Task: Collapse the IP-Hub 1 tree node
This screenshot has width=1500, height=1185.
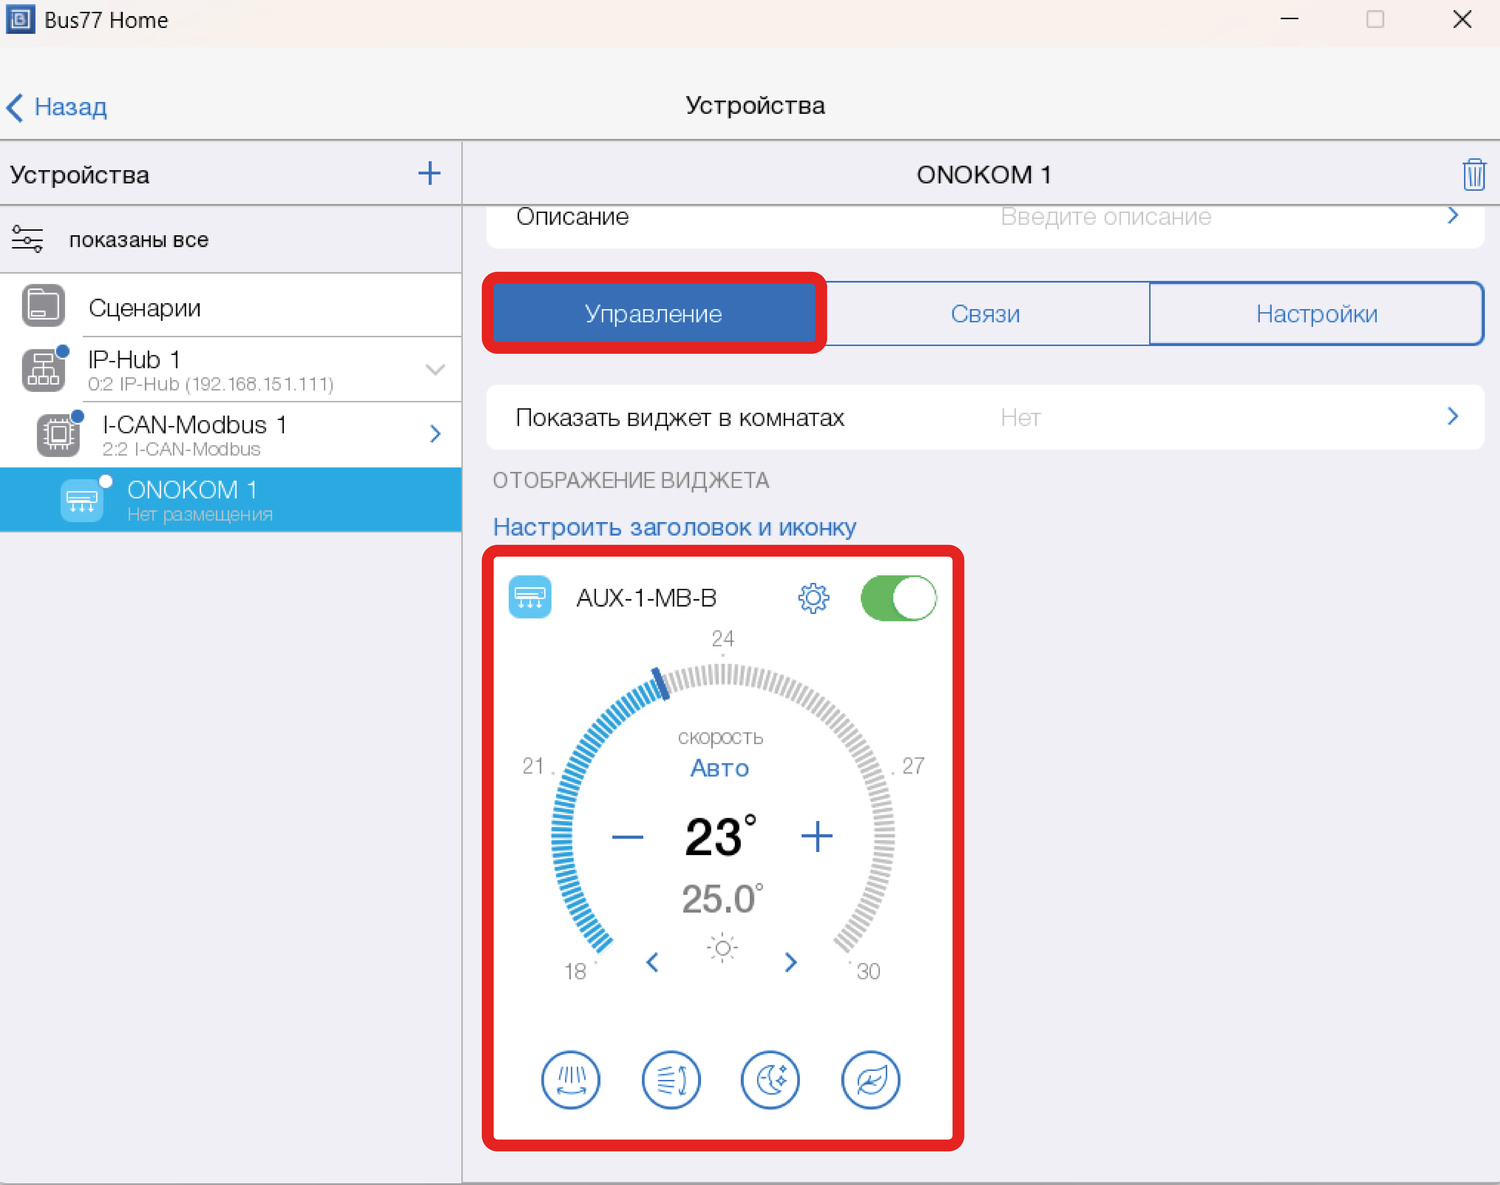Action: point(435,369)
